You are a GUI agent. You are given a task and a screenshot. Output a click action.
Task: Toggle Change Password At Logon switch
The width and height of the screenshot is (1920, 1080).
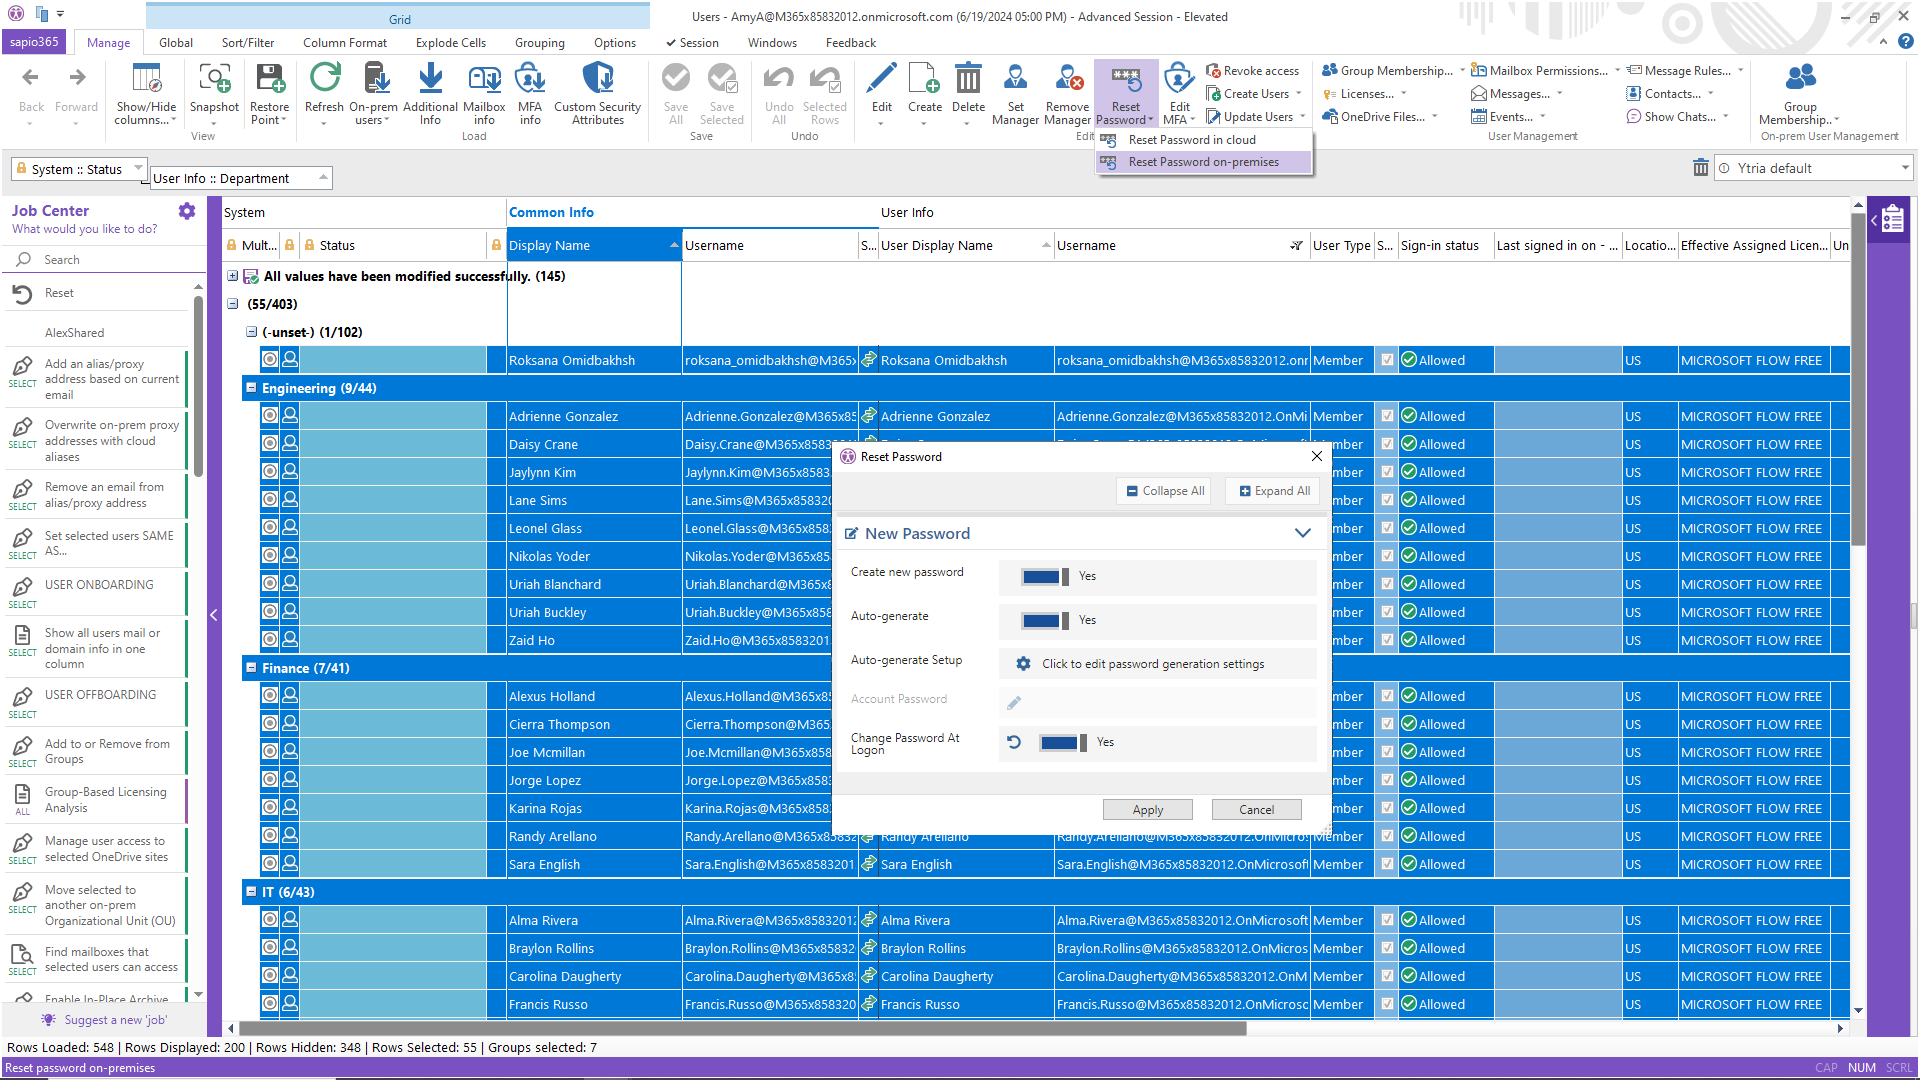tap(1063, 743)
